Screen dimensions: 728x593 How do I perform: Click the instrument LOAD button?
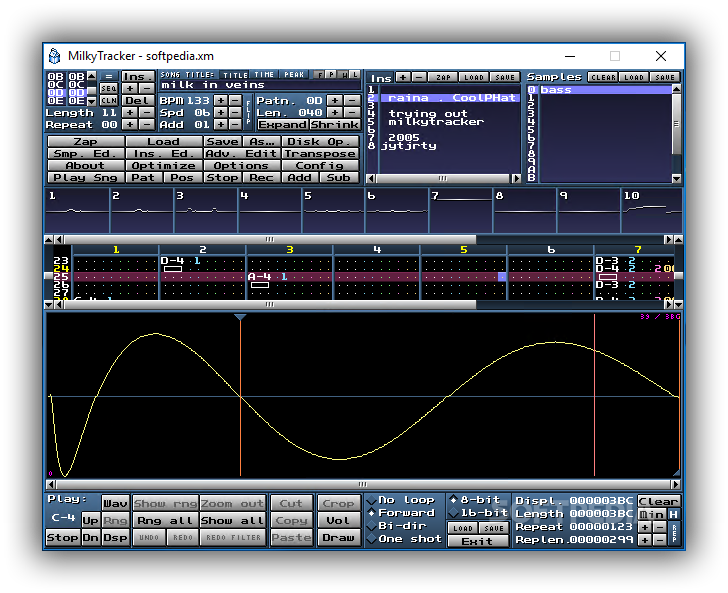pyautogui.click(x=474, y=77)
